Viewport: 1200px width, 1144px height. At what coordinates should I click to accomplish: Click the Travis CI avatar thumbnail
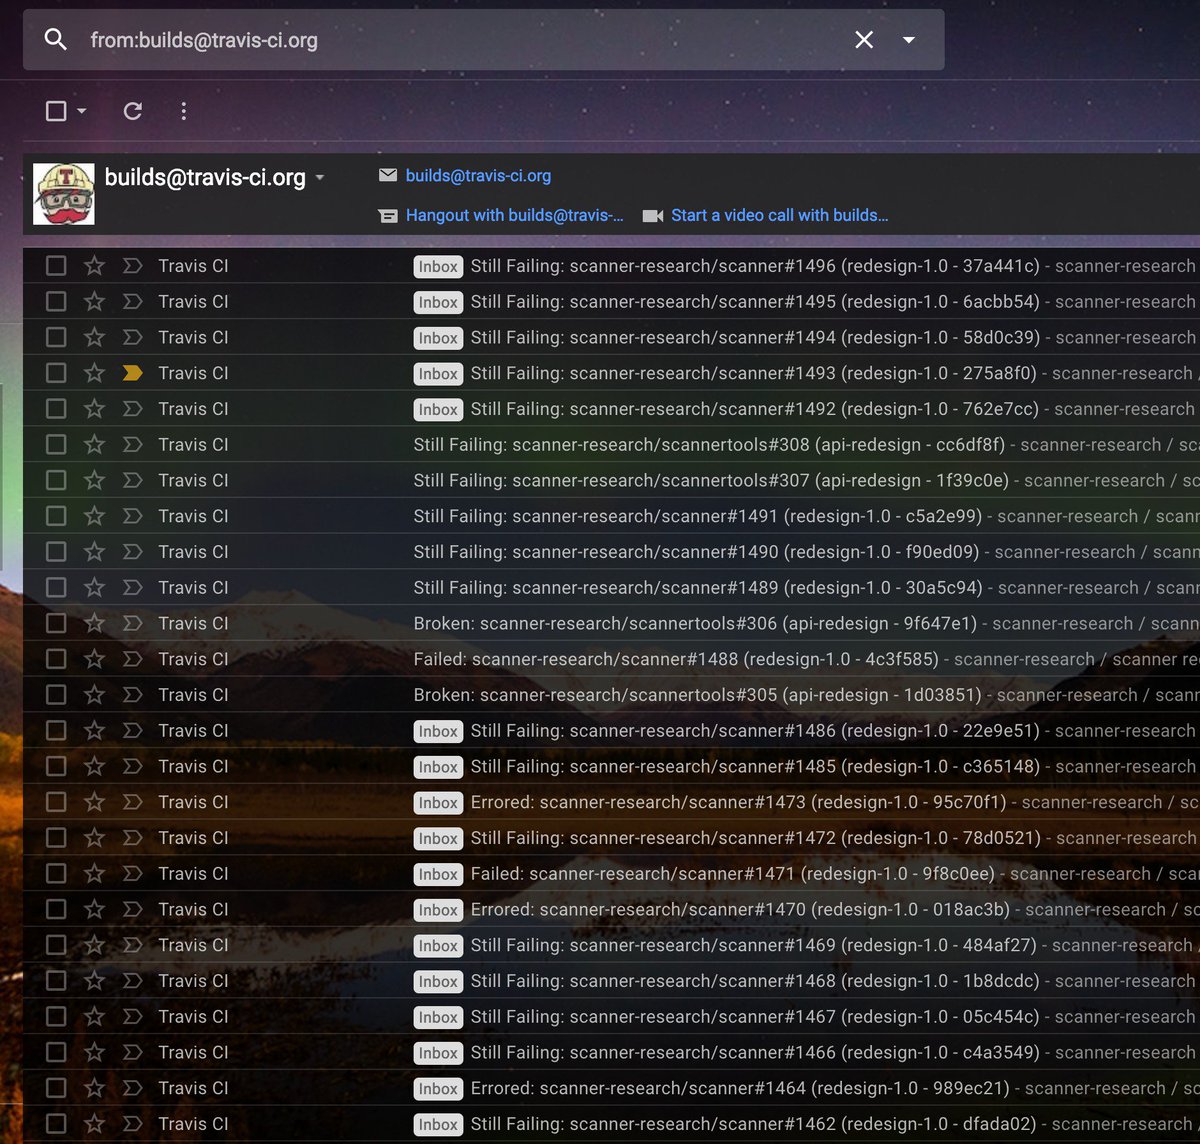64,194
